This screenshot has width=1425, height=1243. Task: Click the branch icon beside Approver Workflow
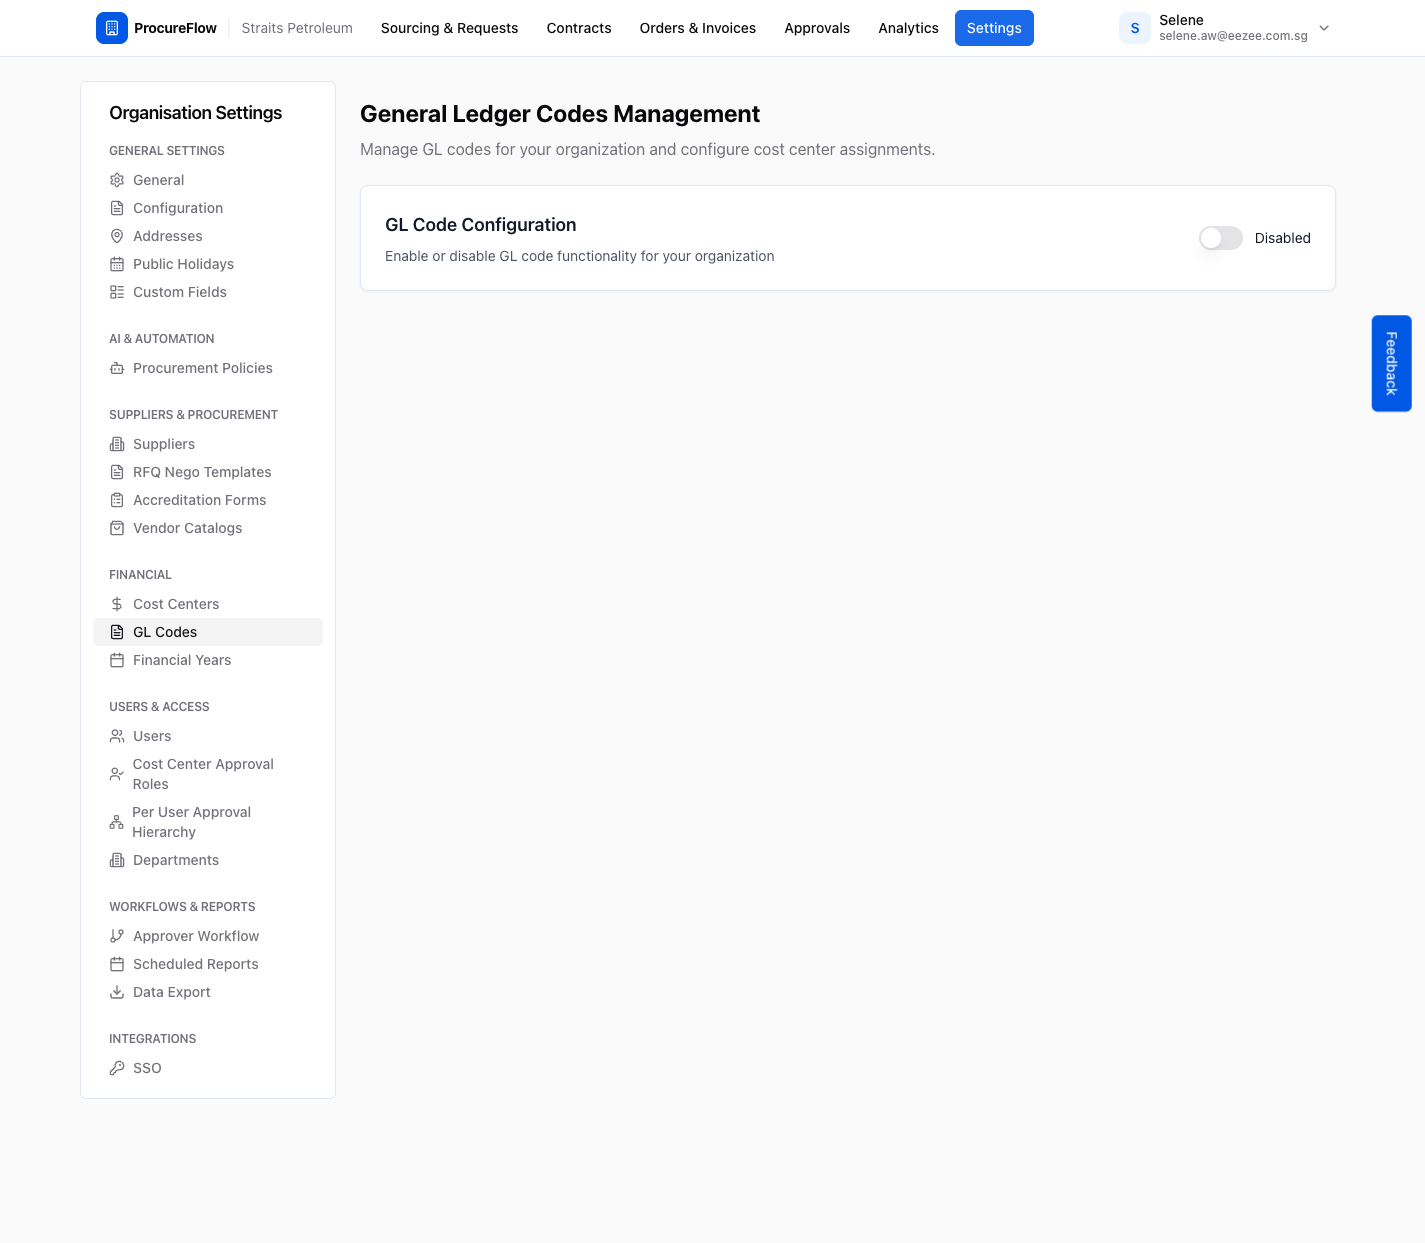117,936
